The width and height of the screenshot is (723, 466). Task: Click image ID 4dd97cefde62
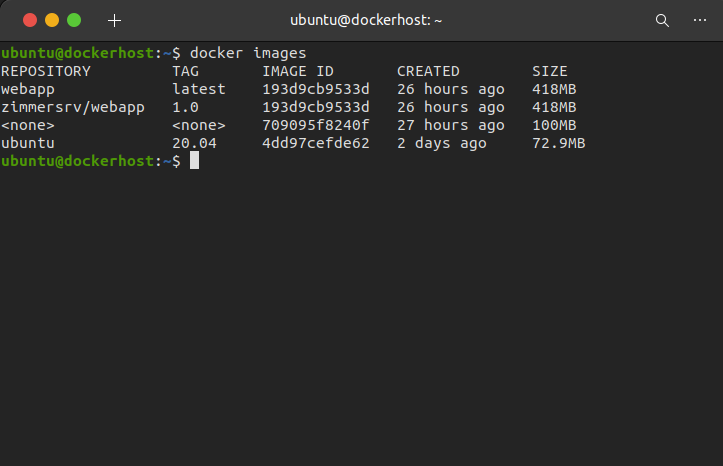pos(316,143)
